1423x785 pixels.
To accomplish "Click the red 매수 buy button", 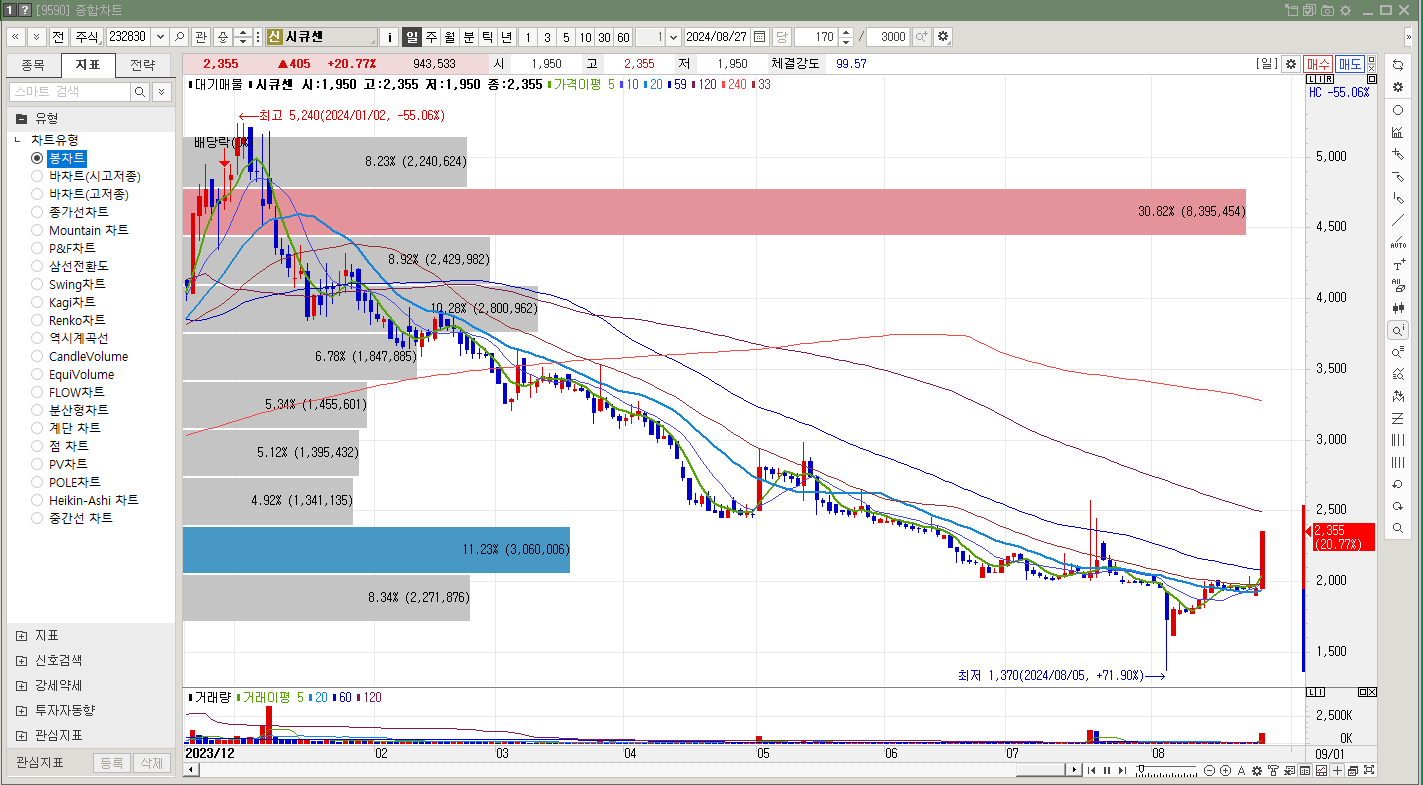I will [1318, 64].
